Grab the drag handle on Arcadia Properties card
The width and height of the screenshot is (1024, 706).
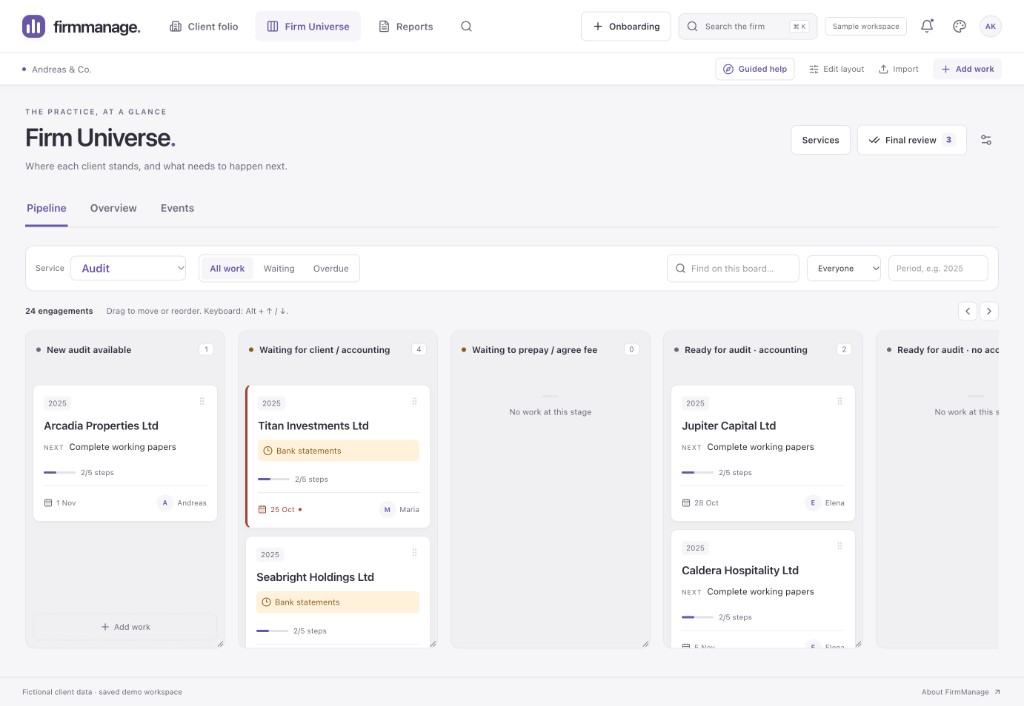(x=202, y=401)
